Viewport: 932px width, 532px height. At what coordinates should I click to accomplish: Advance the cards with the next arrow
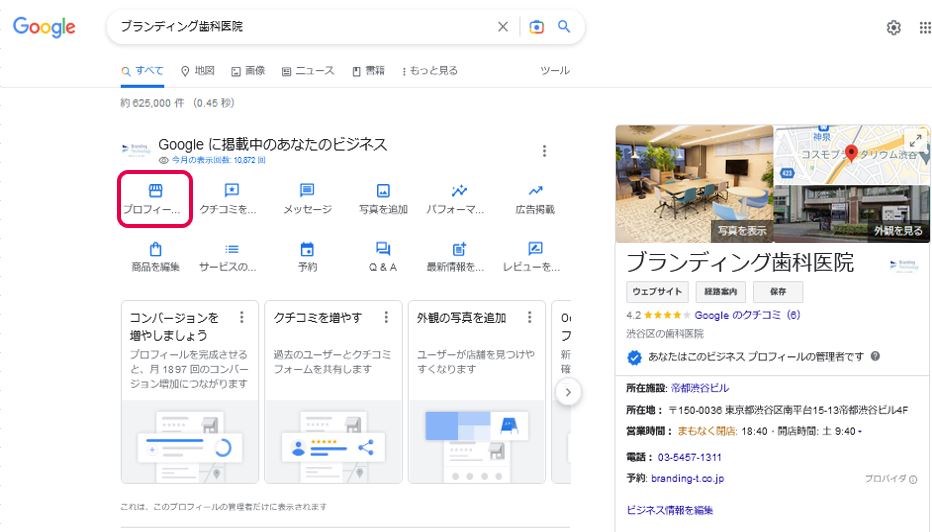[568, 392]
